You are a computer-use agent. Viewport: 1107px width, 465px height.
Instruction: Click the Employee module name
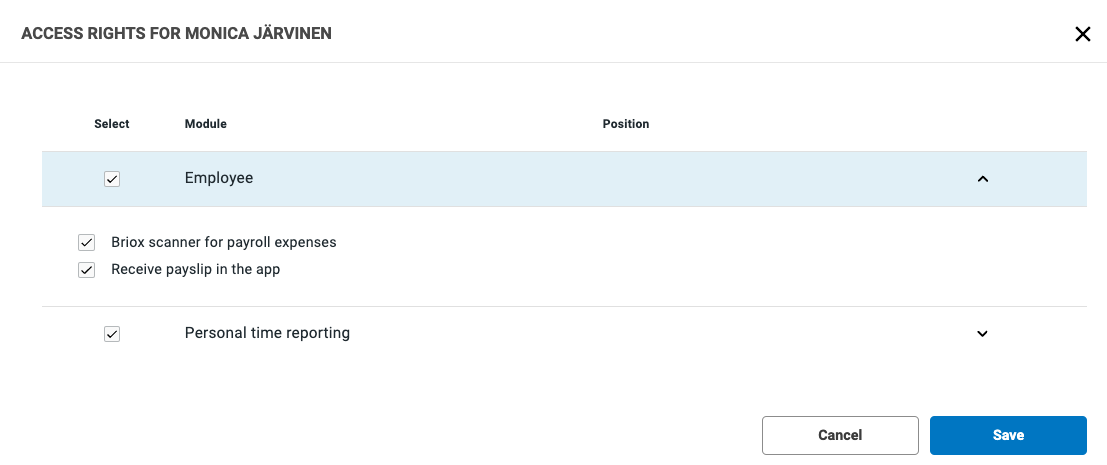point(219,178)
